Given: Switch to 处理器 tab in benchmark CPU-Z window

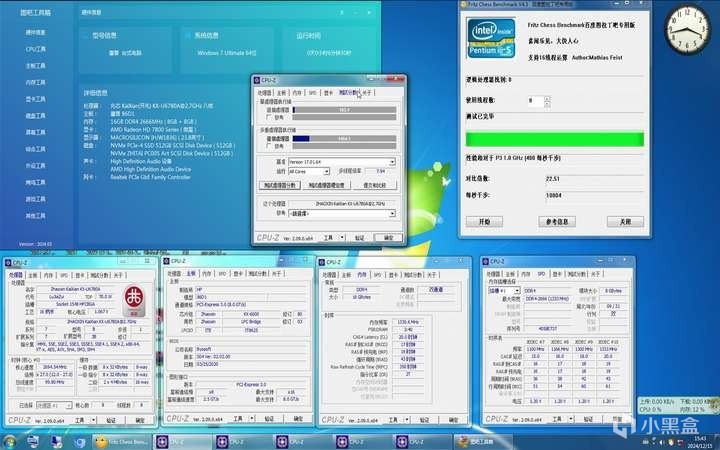Looking at the screenshot, I should pyautogui.click(x=264, y=93).
